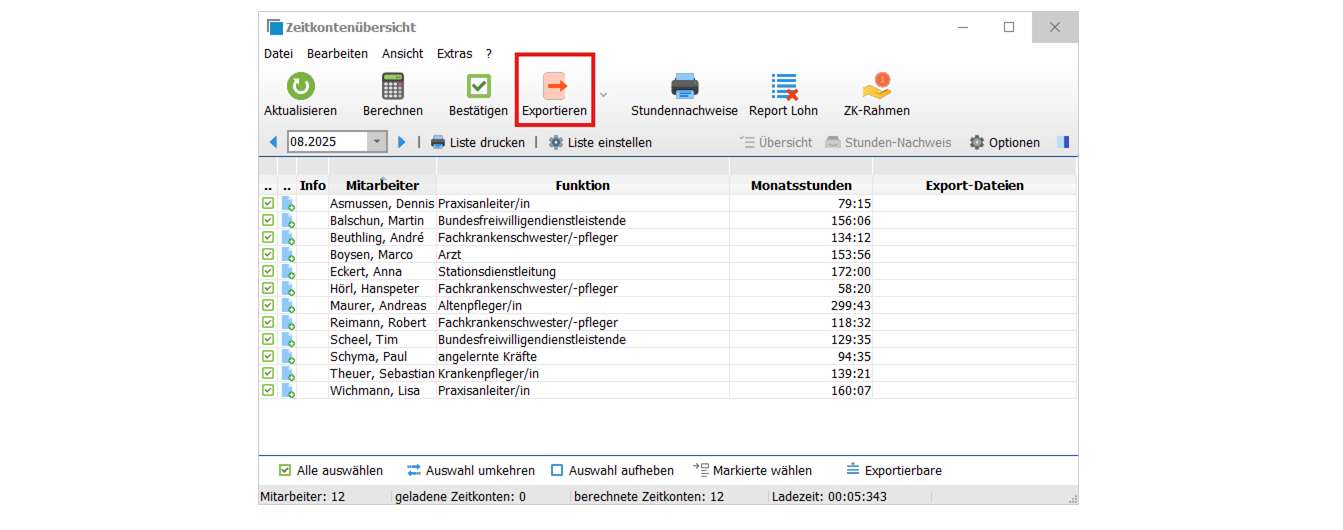1343x530 pixels.
Task: Click document icon in Eckert, Anna row
Action: tap(288, 272)
